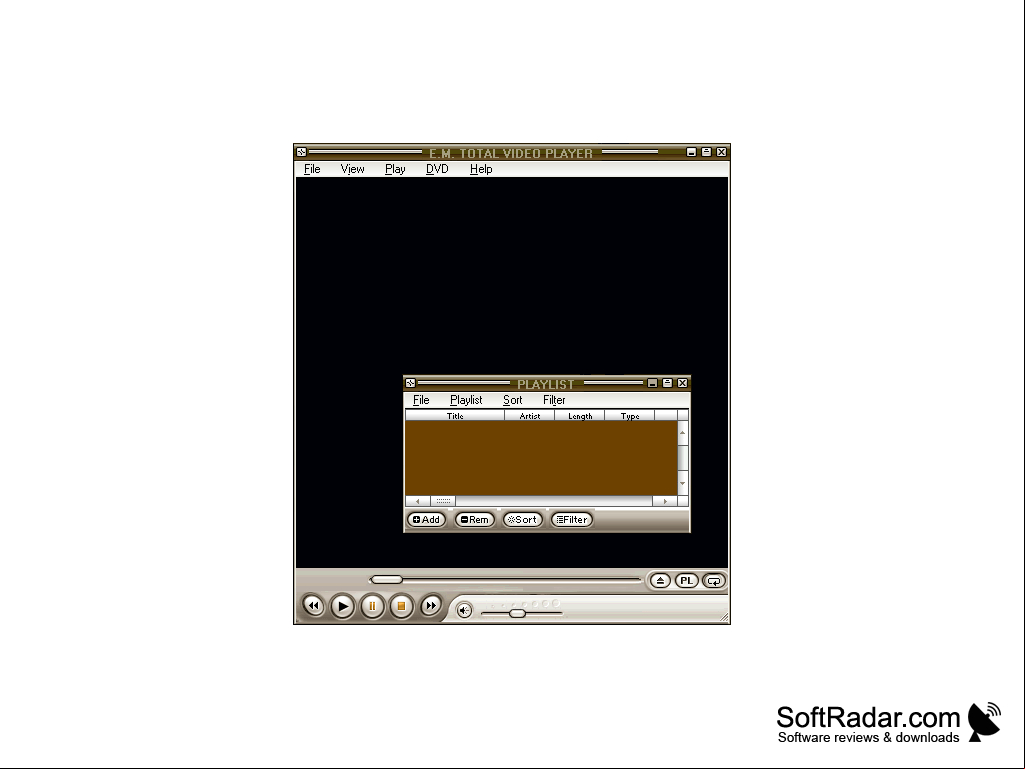1025x769 pixels.
Task: Mute audio with the speaker icon
Action: (464, 611)
